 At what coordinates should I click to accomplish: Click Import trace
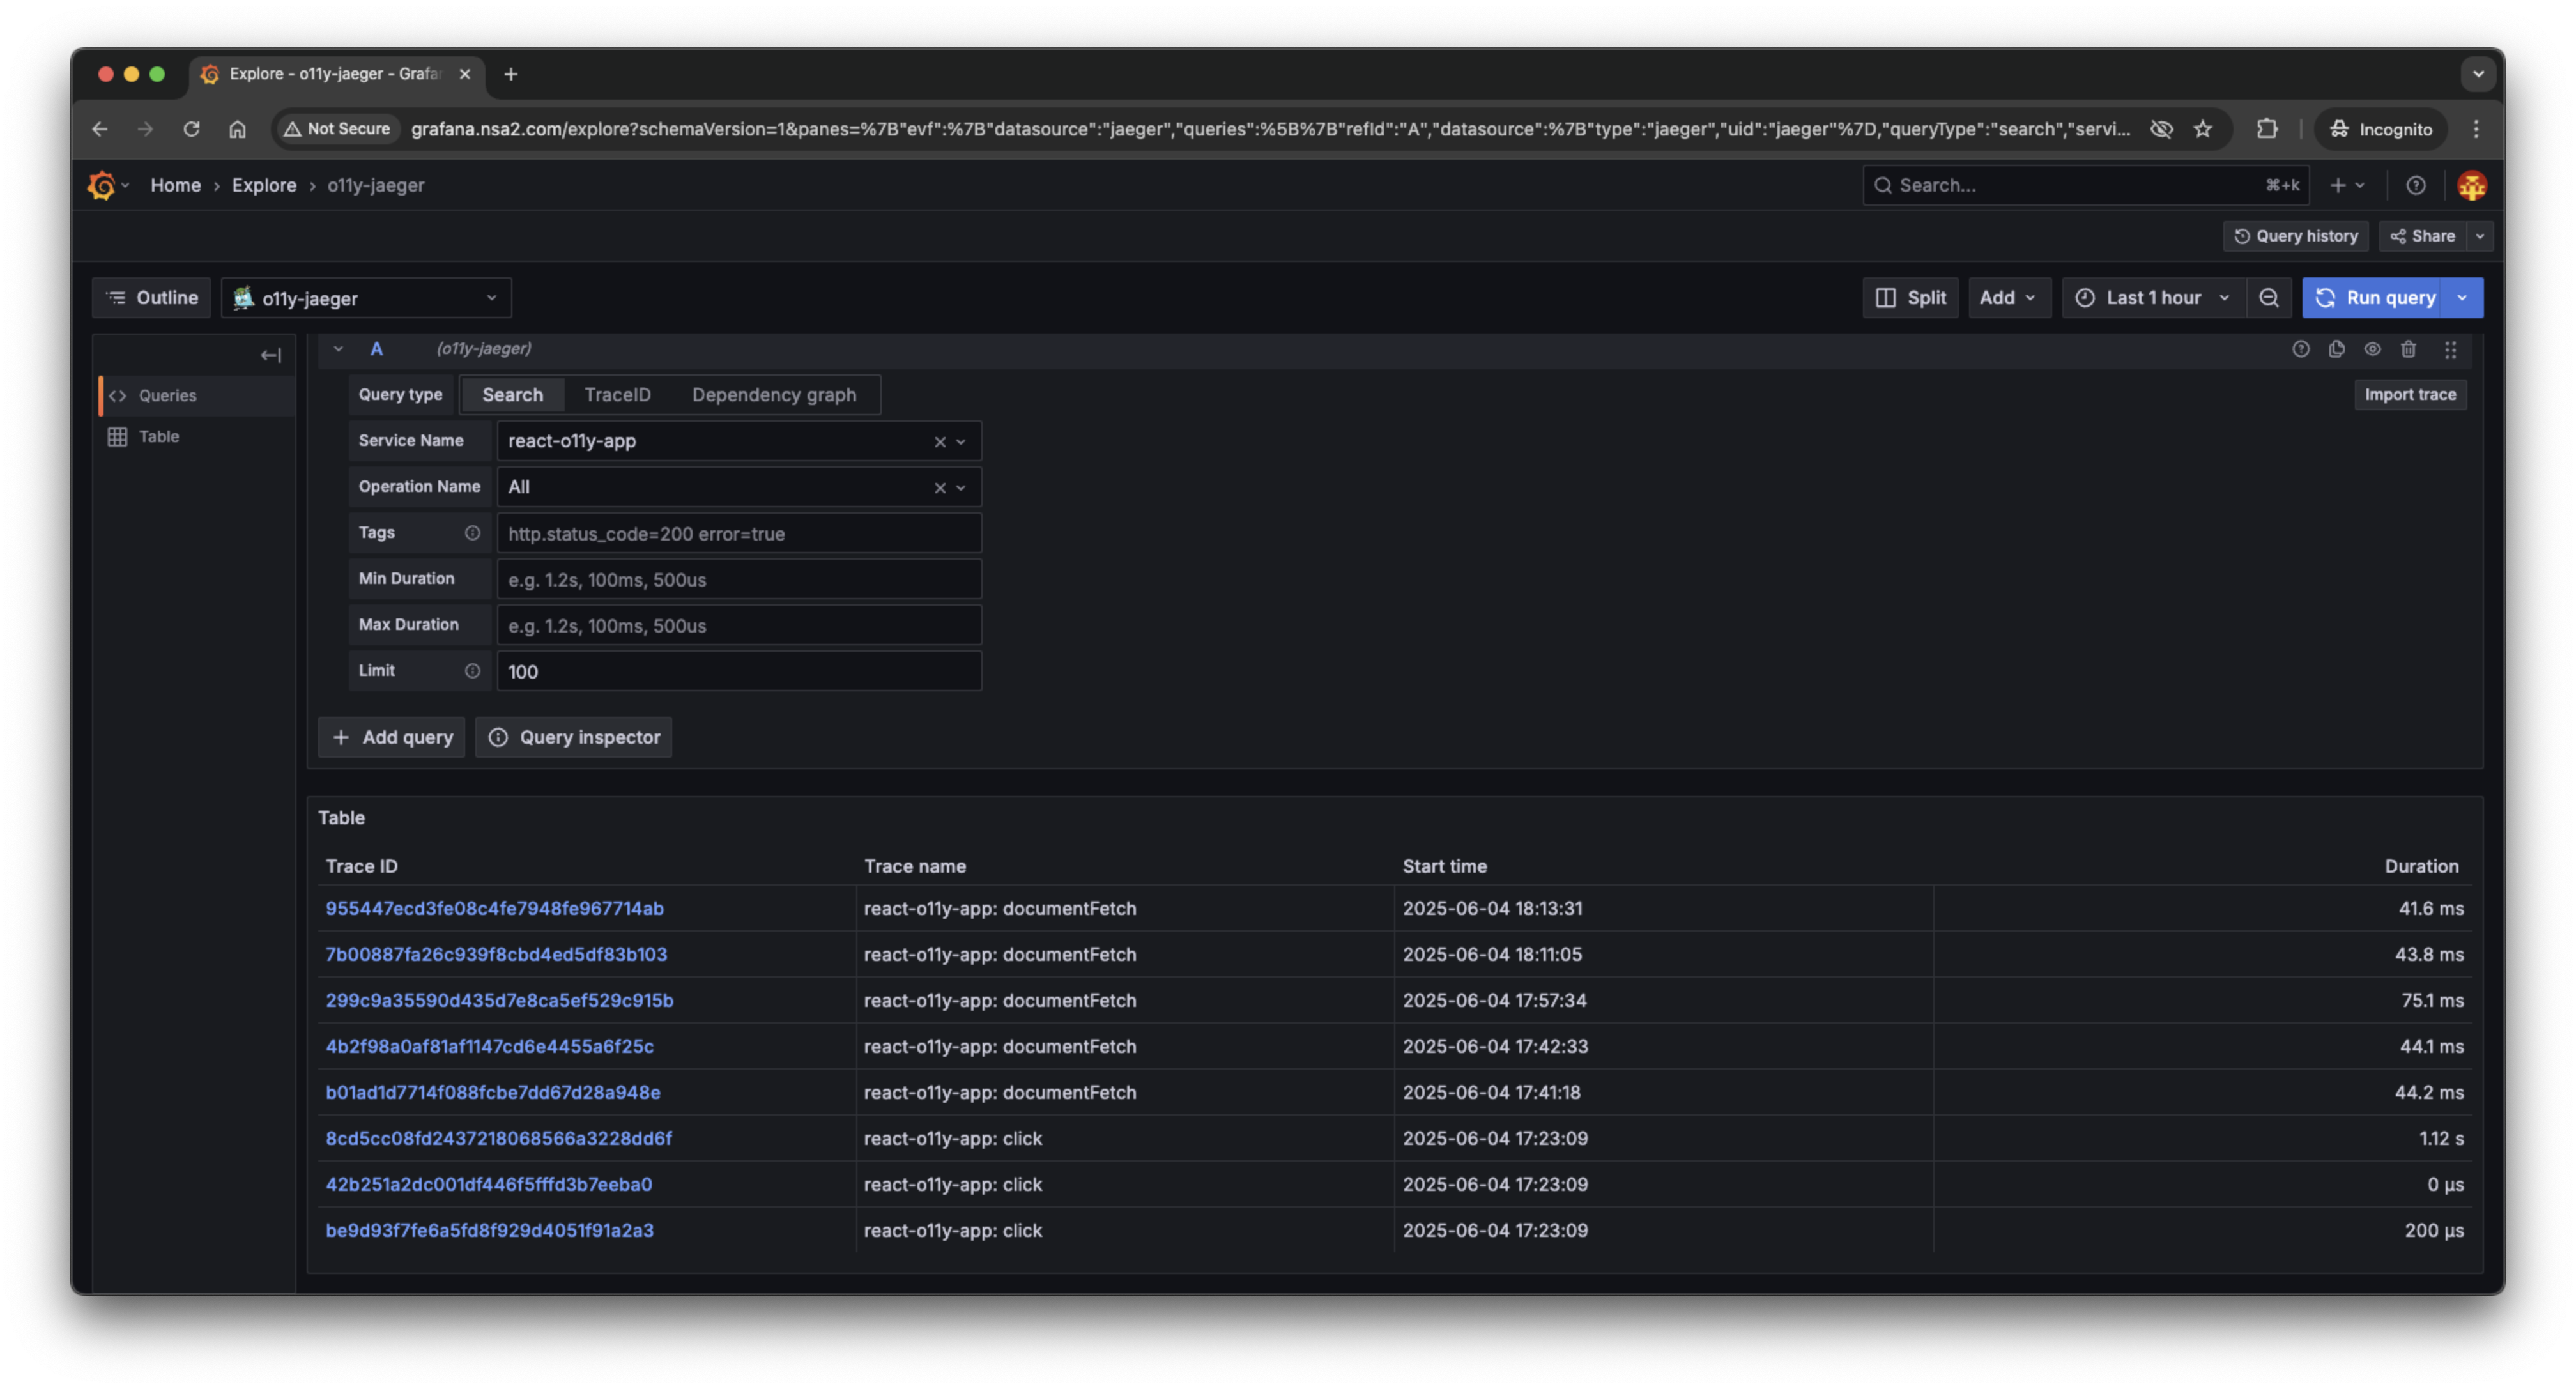(x=2410, y=395)
